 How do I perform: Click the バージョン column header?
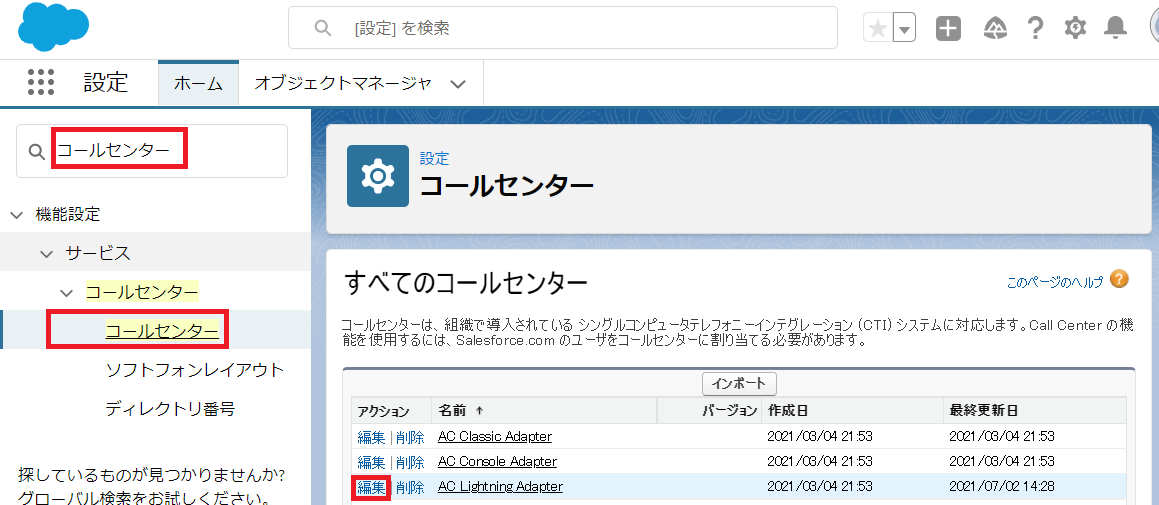tap(730, 410)
